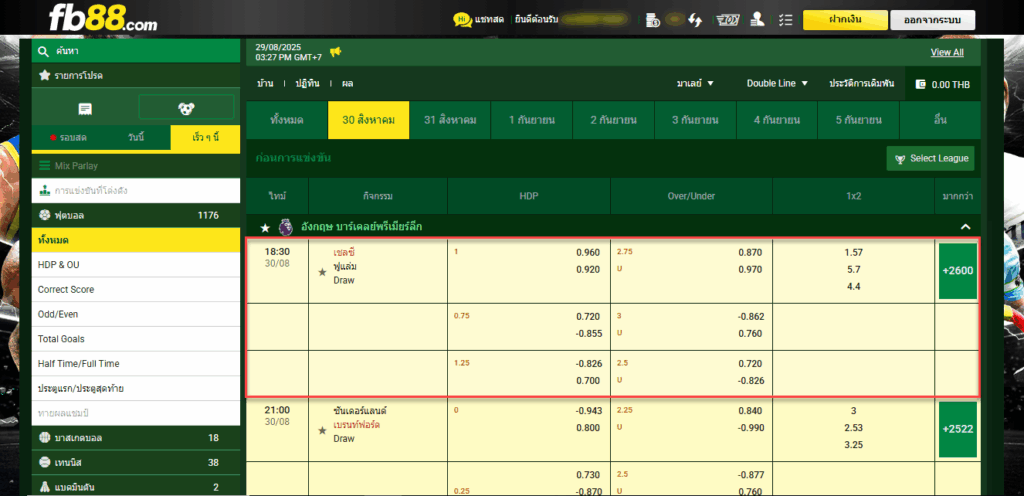Select Correct Score in sidebar
The image size is (1024, 496).
tap(136, 290)
